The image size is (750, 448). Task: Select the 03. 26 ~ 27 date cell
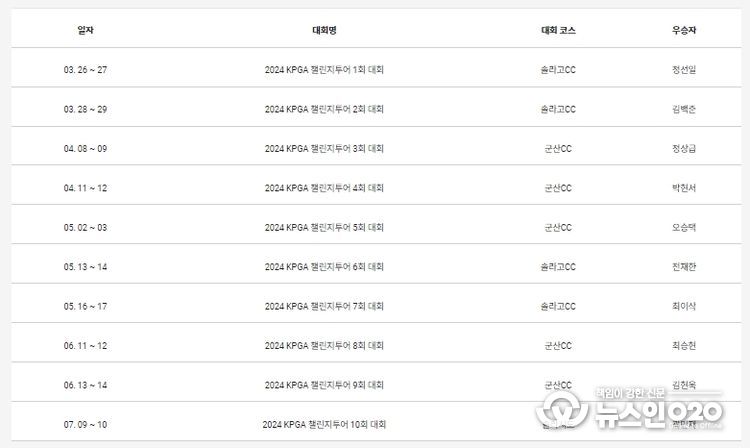(x=85, y=70)
